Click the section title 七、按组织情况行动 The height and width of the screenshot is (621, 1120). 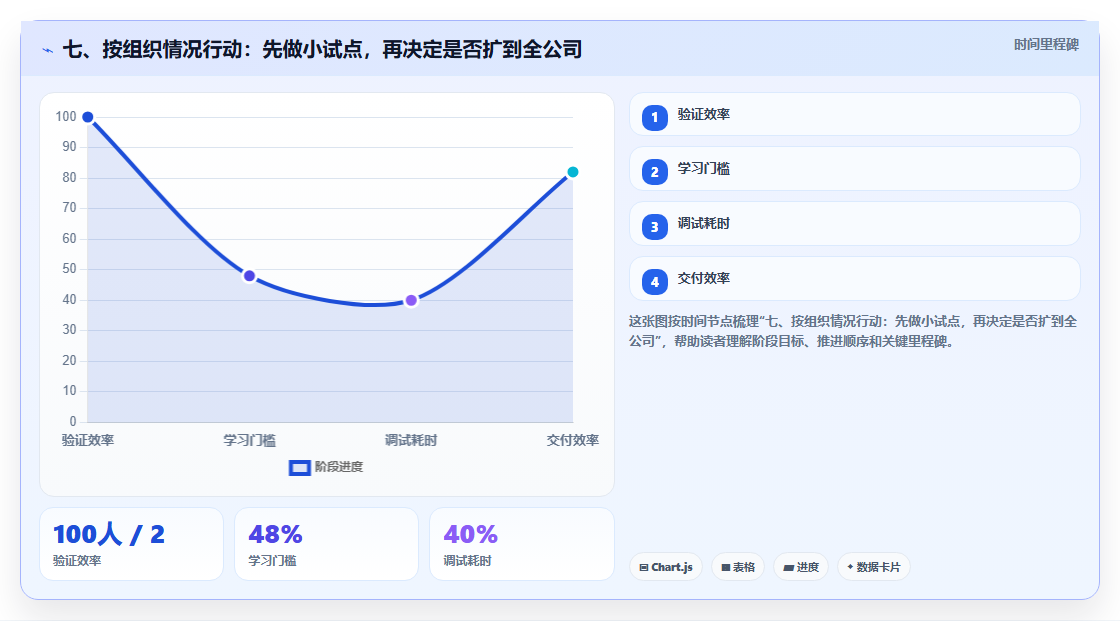click(322, 49)
